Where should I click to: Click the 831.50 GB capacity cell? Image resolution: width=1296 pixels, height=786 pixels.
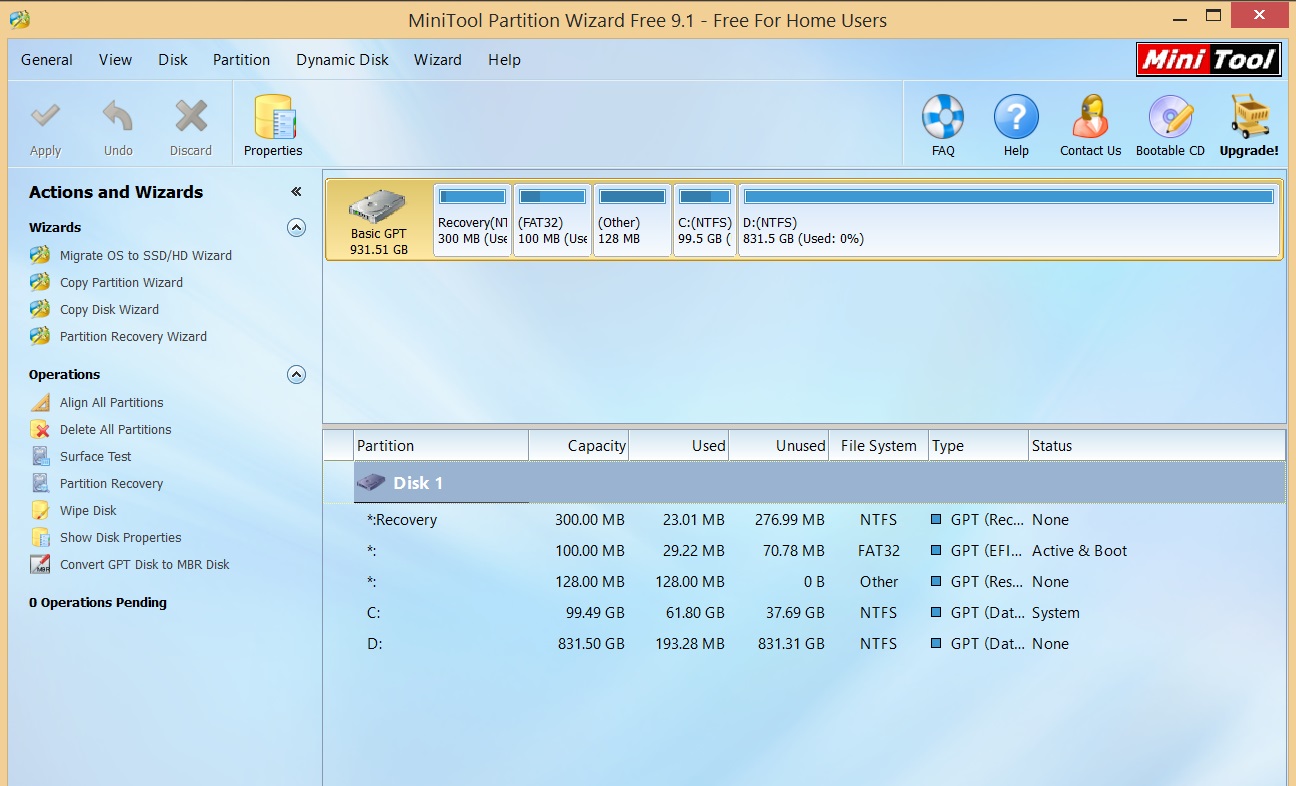pyautogui.click(x=591, y=644)
